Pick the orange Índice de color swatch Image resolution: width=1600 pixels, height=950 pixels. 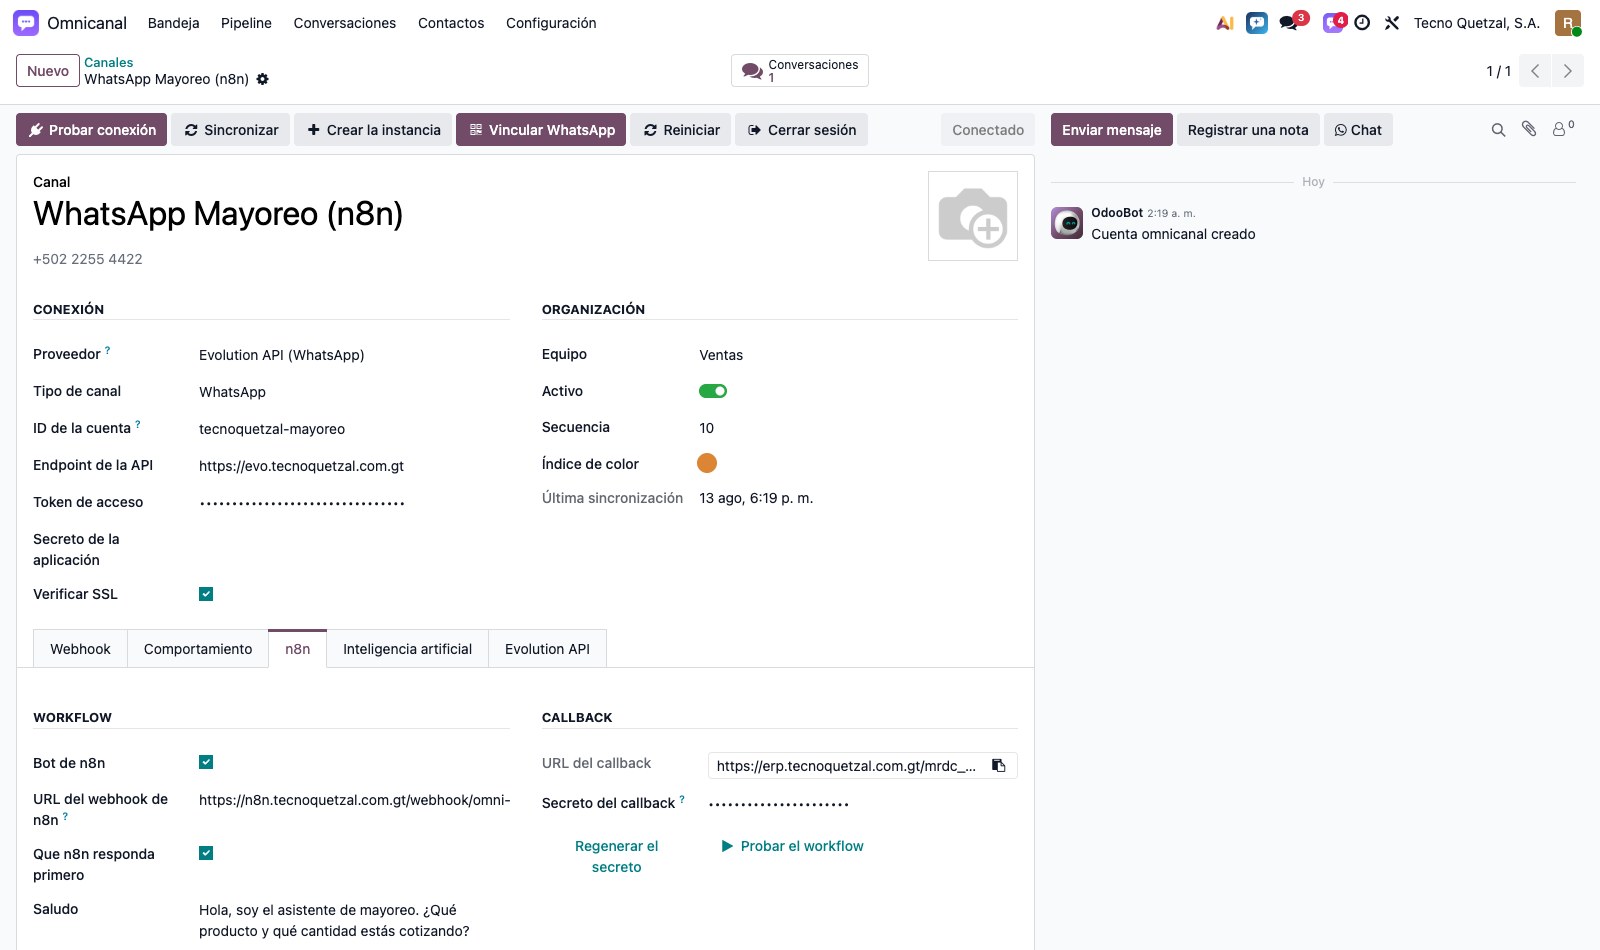707,463
